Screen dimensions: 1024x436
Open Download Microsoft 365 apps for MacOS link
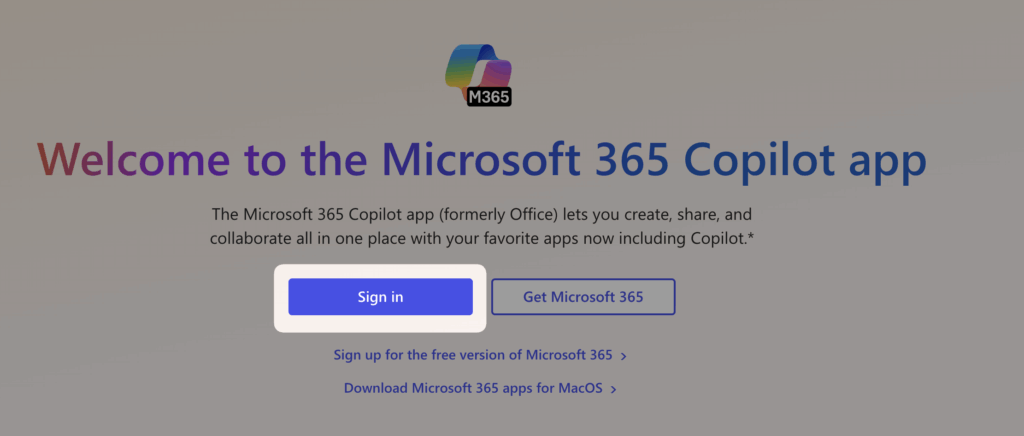coord(480,389)
